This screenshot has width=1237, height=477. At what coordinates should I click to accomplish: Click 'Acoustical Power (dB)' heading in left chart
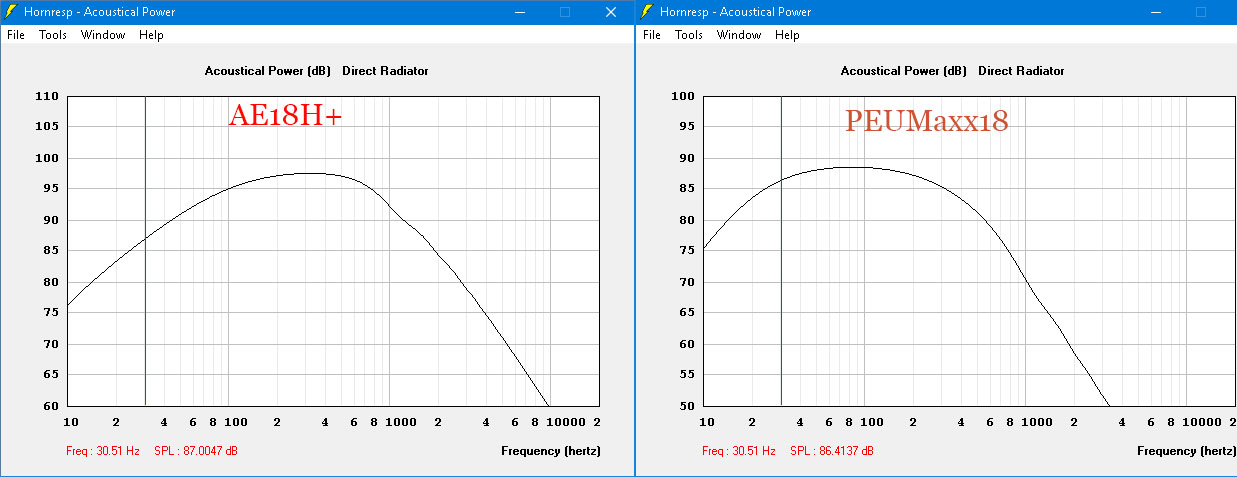[x=268, y=71]
